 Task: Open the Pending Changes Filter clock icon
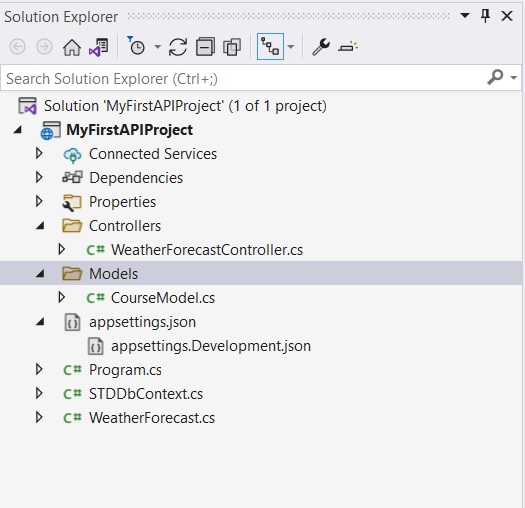[136, 46]
